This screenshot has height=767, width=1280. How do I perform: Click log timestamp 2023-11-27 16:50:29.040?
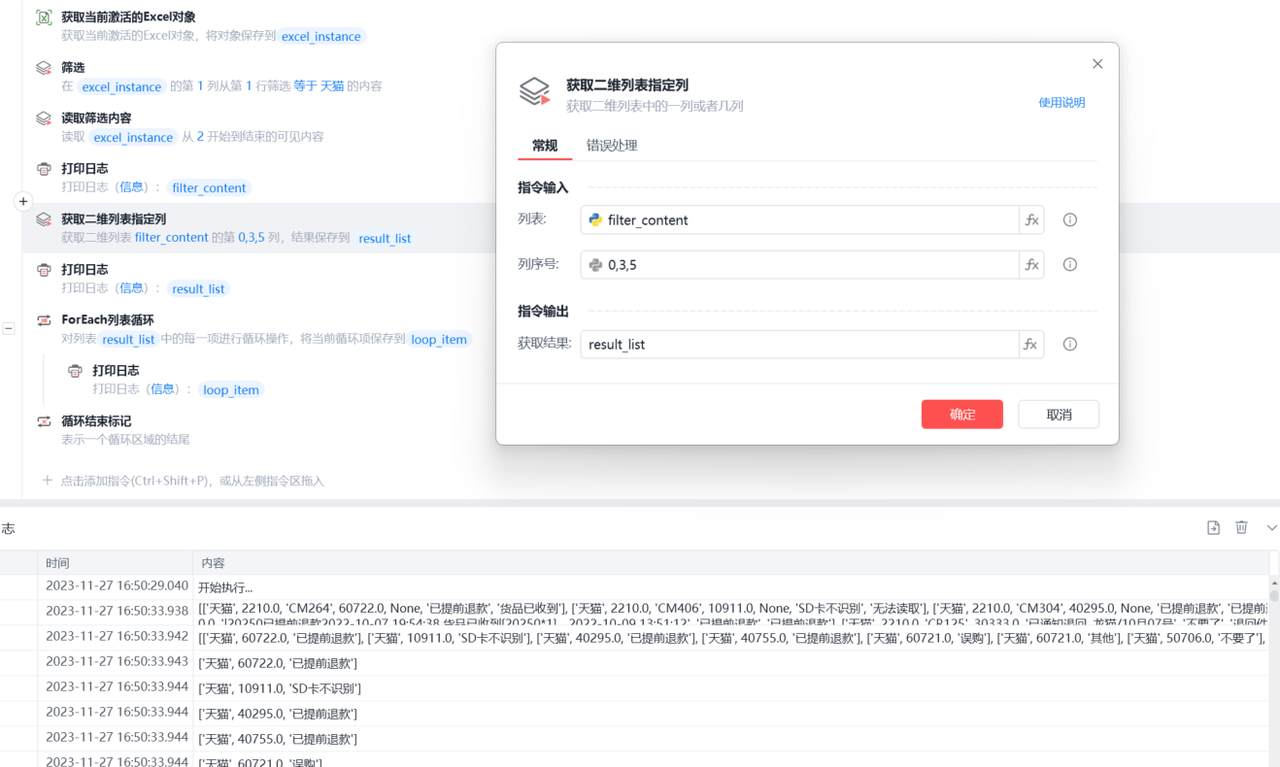[x=117, y=586]
